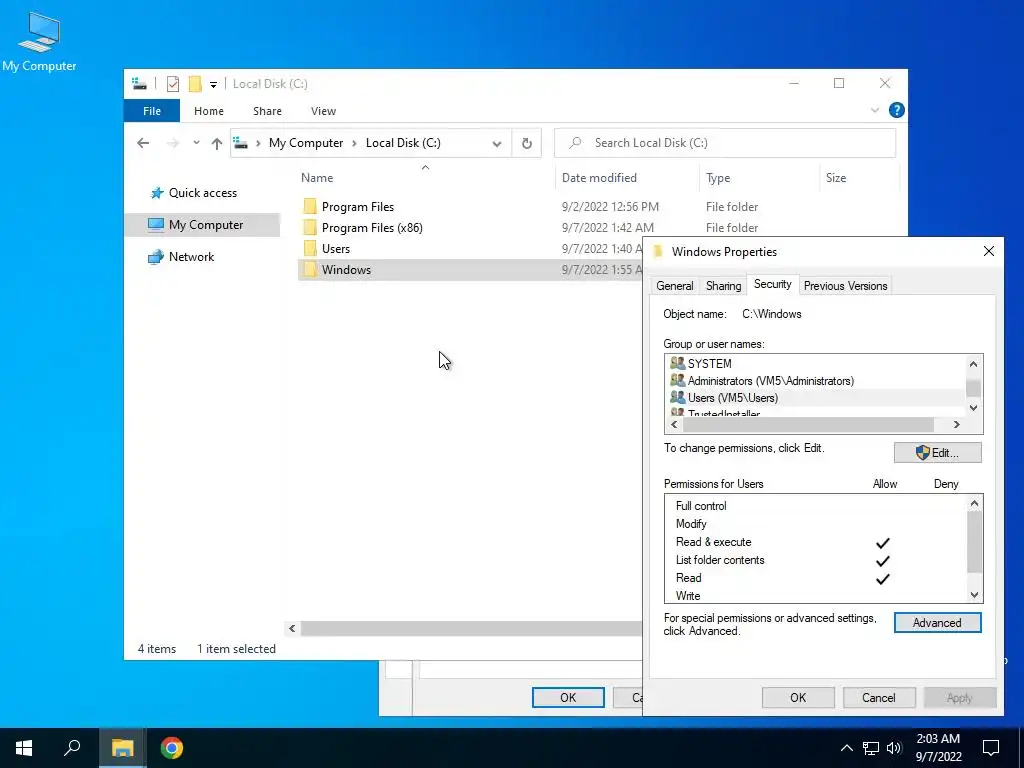
Task: Open the recent locations dropdown arrow
Action: click(196, 143)
